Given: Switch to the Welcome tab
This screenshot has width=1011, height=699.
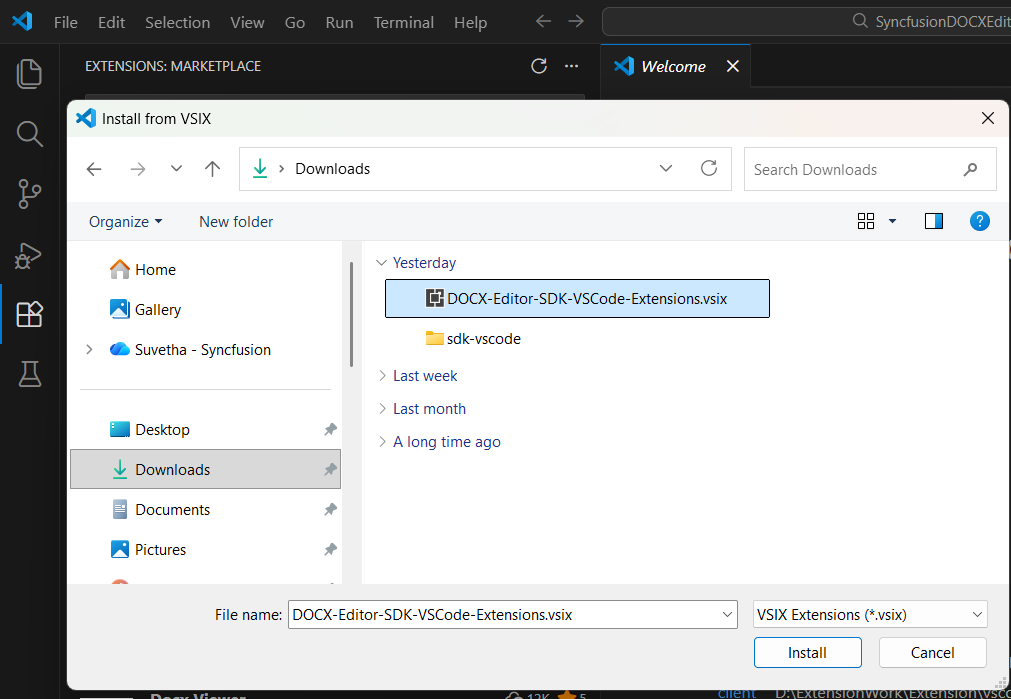Looking at the screenshot, I should (x=674, y=66).
